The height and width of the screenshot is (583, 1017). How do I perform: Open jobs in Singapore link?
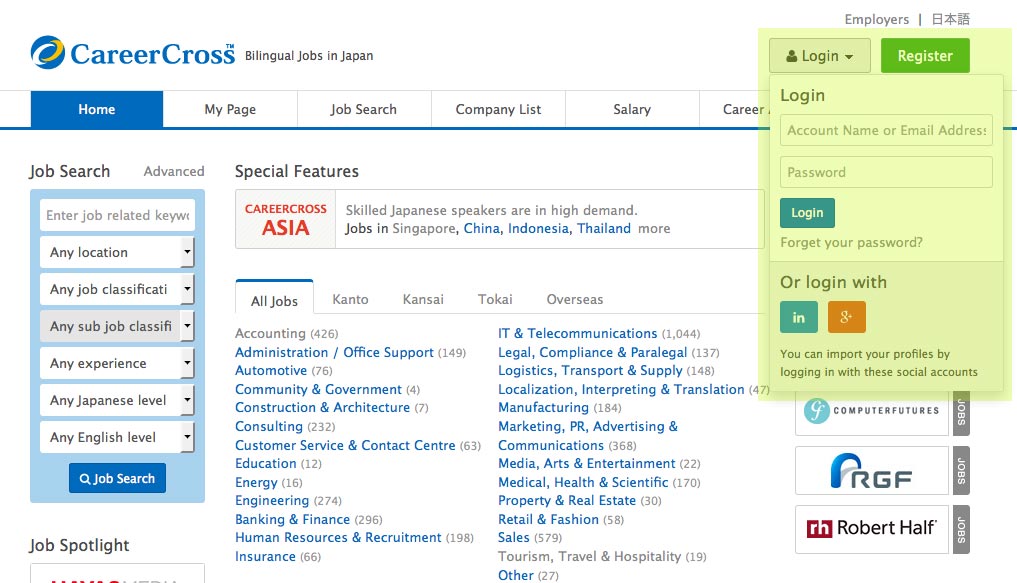click(424, 228)
